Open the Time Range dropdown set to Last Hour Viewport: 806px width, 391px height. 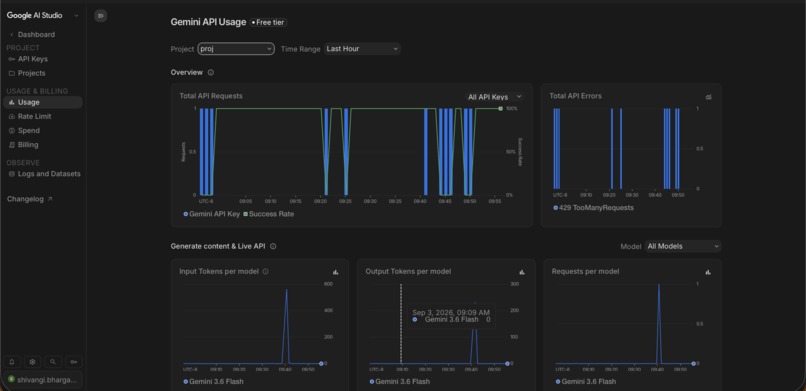pyautogui.click(x=362, y=49)
